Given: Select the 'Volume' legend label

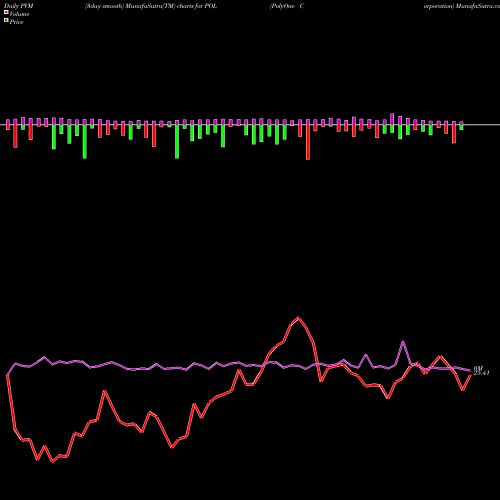Looking at the screenshot, I should coord(19,14).
